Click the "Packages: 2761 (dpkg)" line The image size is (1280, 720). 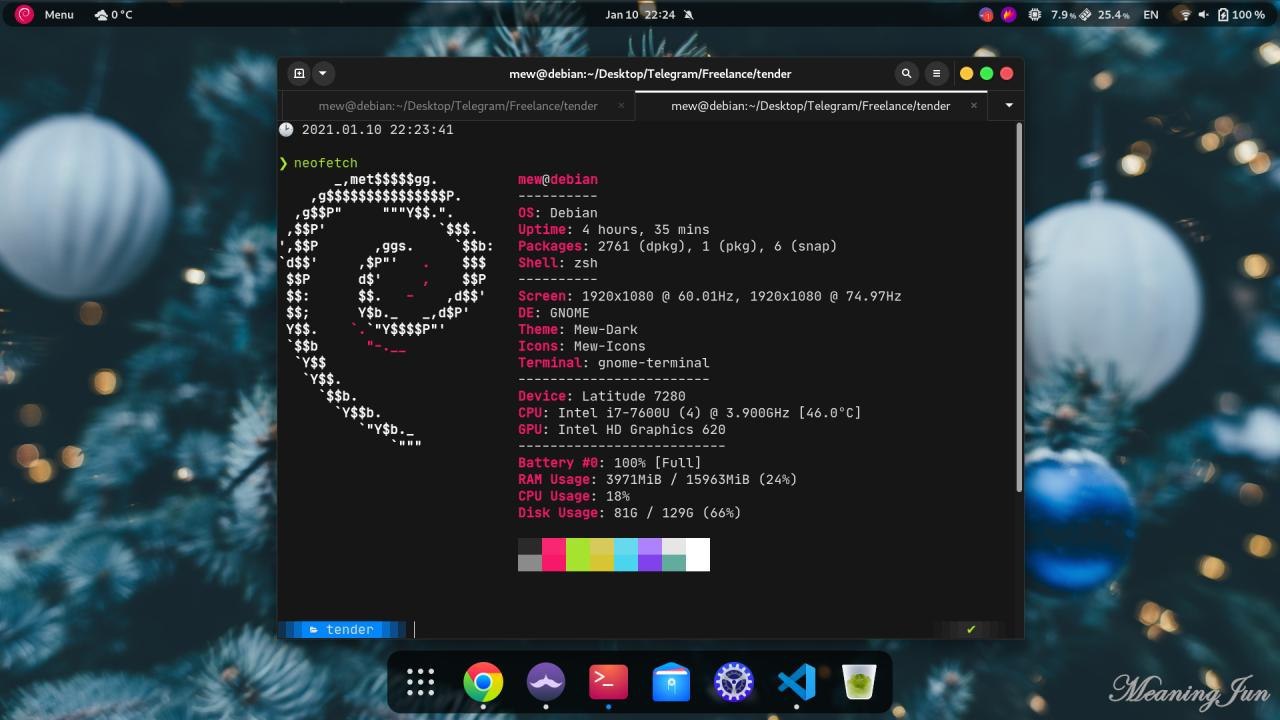click(678, 246)
